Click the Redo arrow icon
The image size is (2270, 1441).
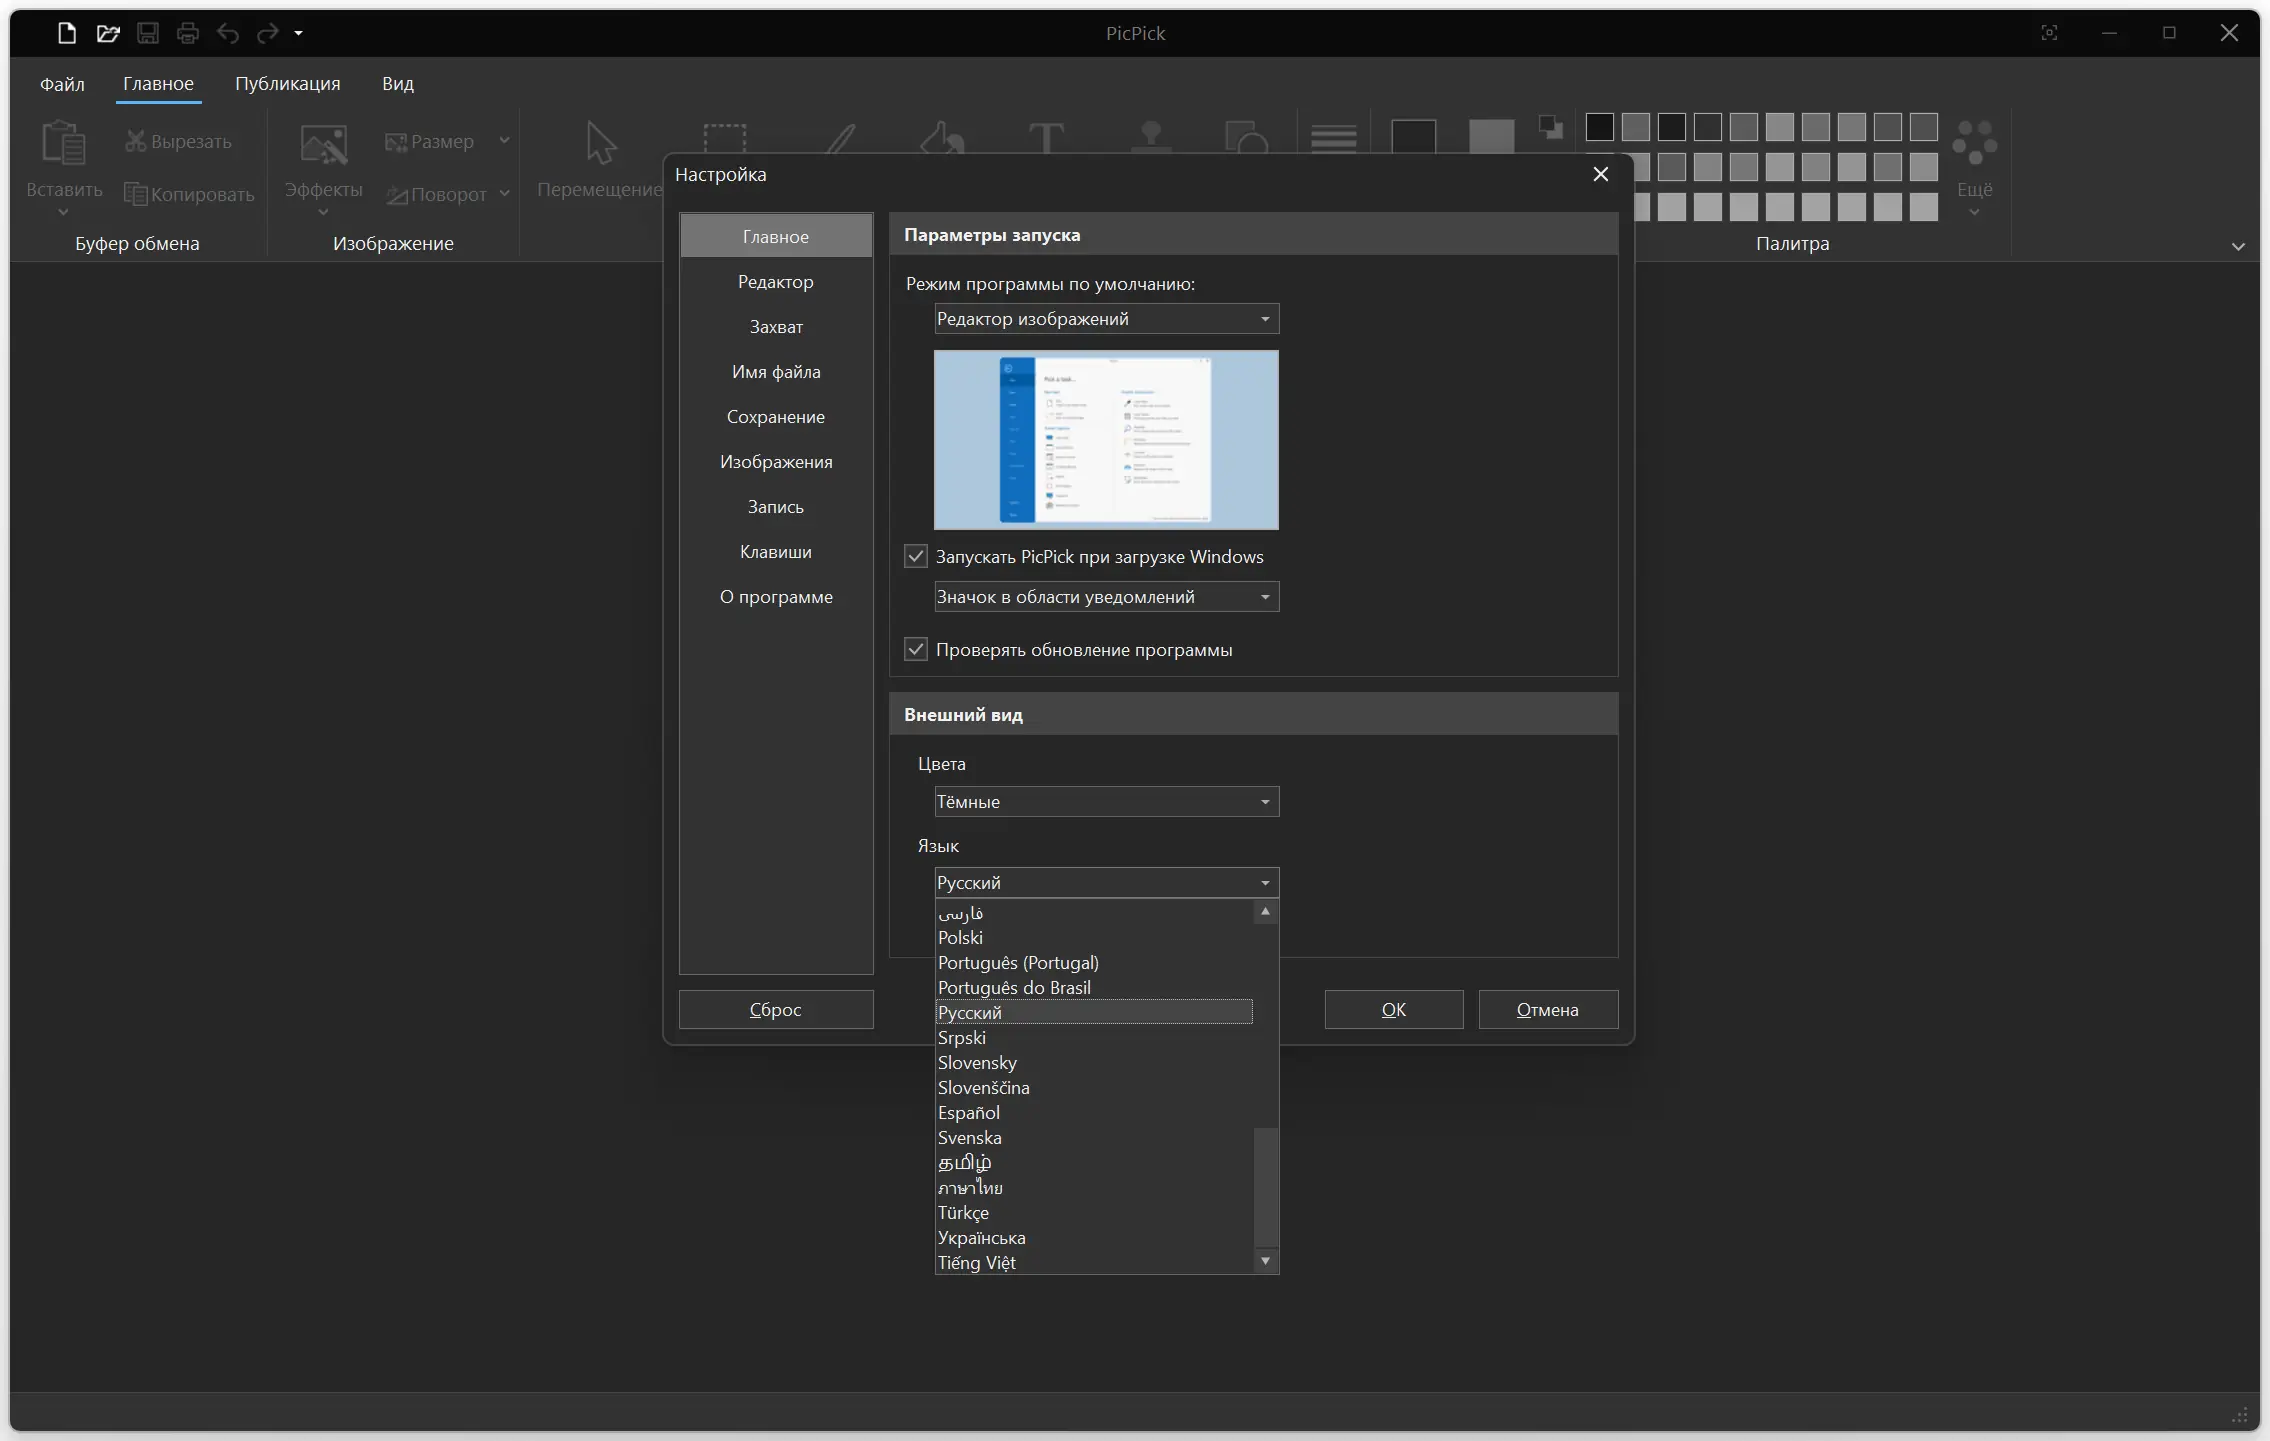(267, 33)
